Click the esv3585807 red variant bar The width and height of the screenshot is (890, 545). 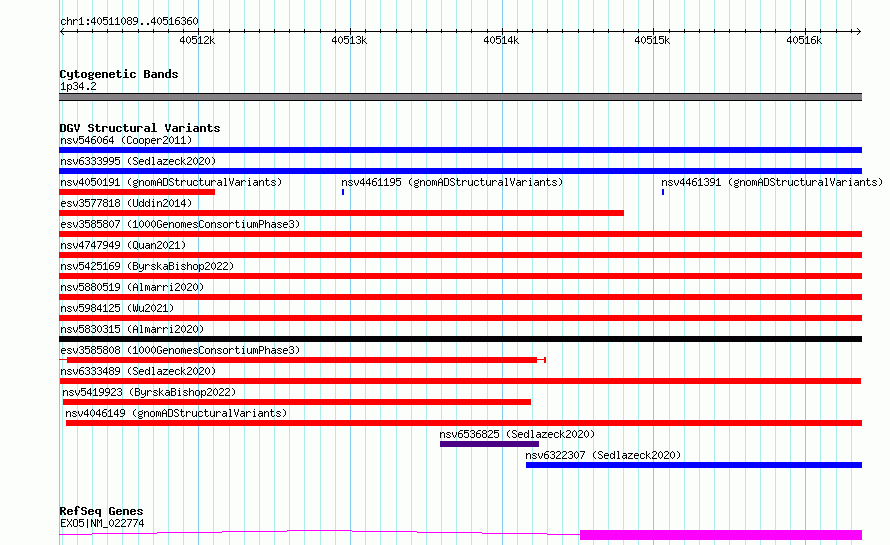point(460,234)
